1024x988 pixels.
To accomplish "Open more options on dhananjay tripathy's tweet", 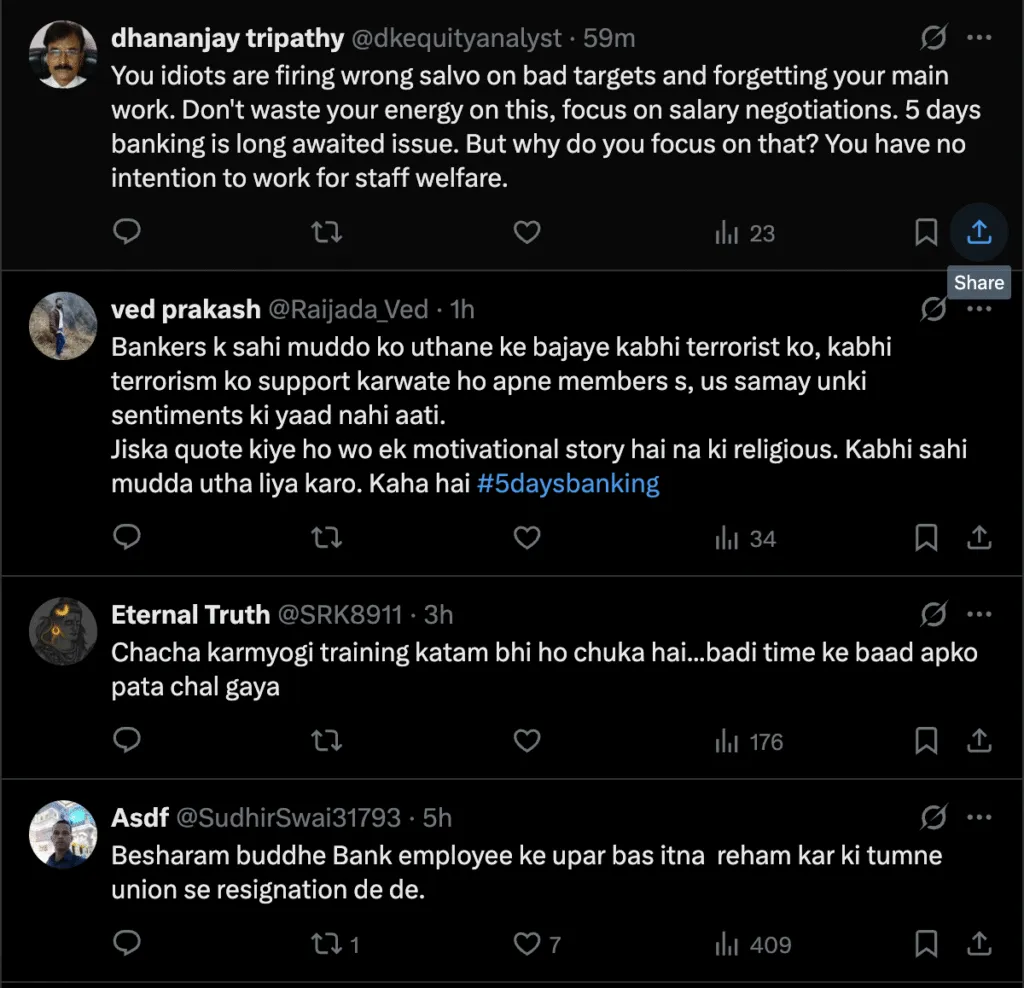I will [x=979, y=39].
